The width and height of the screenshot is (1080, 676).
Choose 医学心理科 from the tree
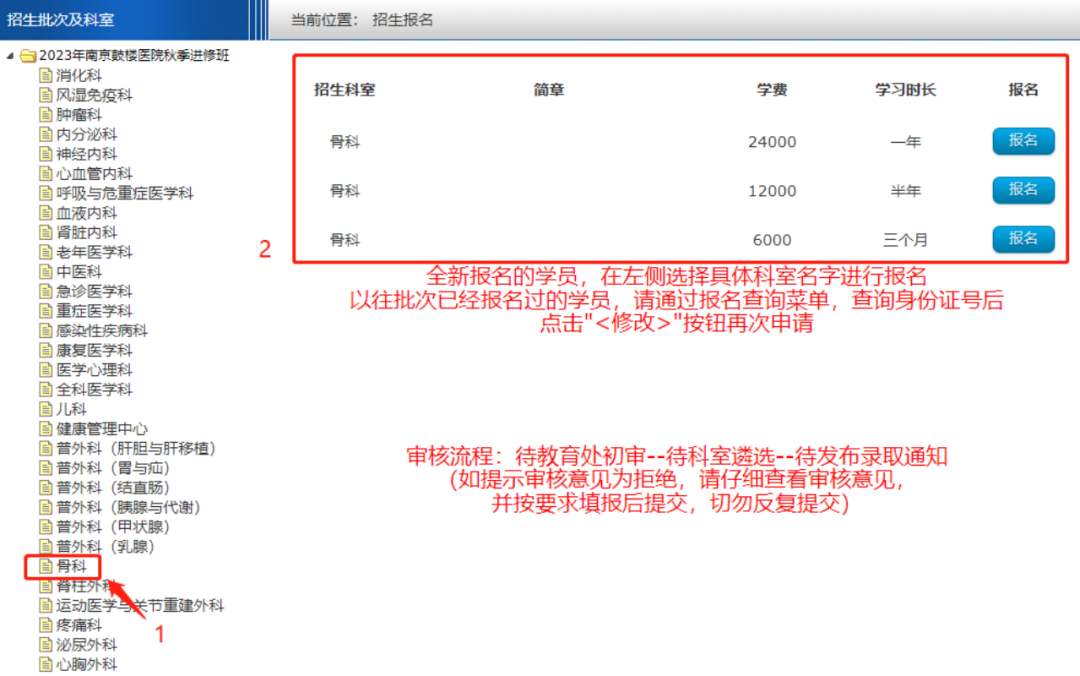tap(94, 370)
